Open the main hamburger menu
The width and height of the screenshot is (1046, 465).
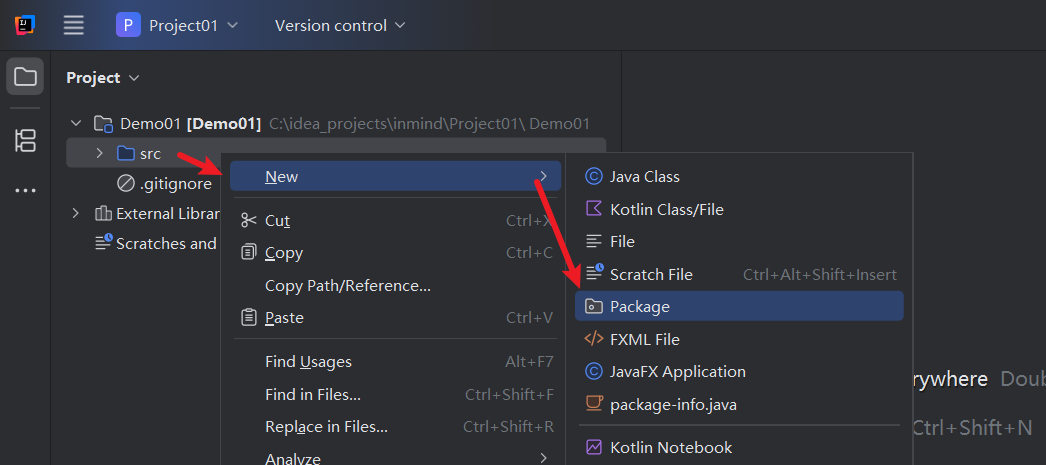click(x=73, y=25)
